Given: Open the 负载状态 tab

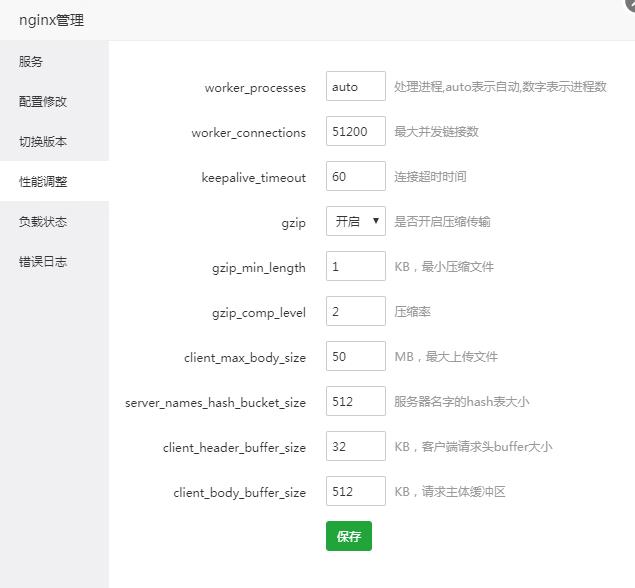Looking at the screenshot, I should tap(54, 222).
